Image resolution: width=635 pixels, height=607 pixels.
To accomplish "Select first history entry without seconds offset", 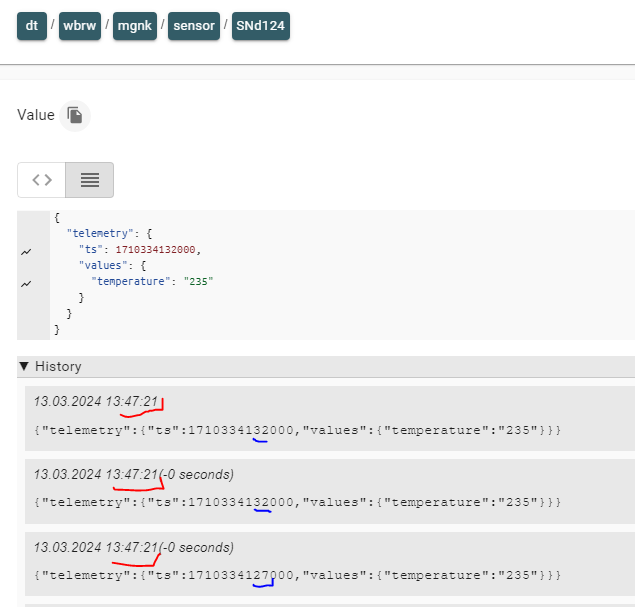I will coord(330,418).
